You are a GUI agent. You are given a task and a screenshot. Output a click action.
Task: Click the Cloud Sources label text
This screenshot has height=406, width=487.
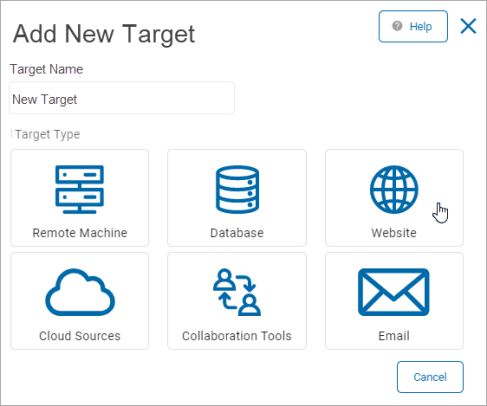80,336
